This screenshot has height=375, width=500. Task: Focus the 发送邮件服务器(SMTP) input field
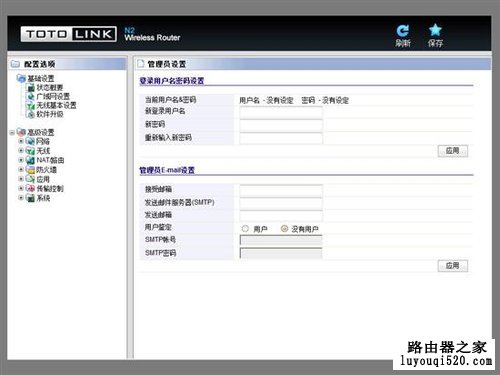coord(281,203)
